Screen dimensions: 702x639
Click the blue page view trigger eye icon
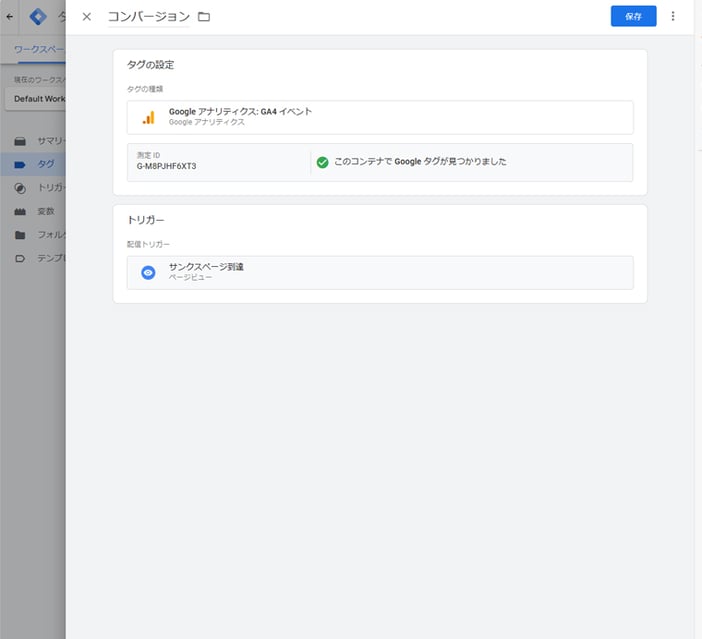pyautogui.click(x=148, y=272)
